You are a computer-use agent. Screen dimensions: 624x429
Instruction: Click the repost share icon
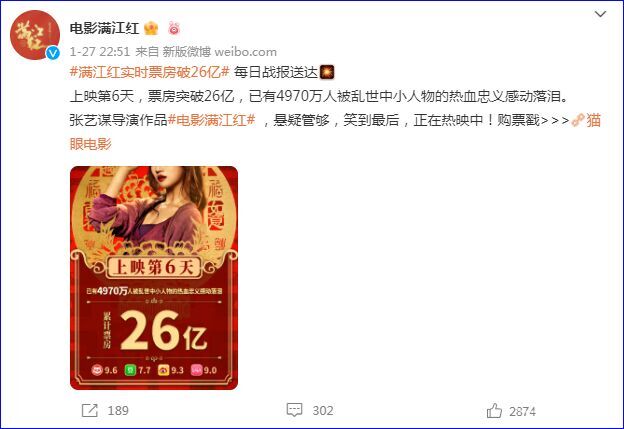pyautogui.click(x=90, y=410)
